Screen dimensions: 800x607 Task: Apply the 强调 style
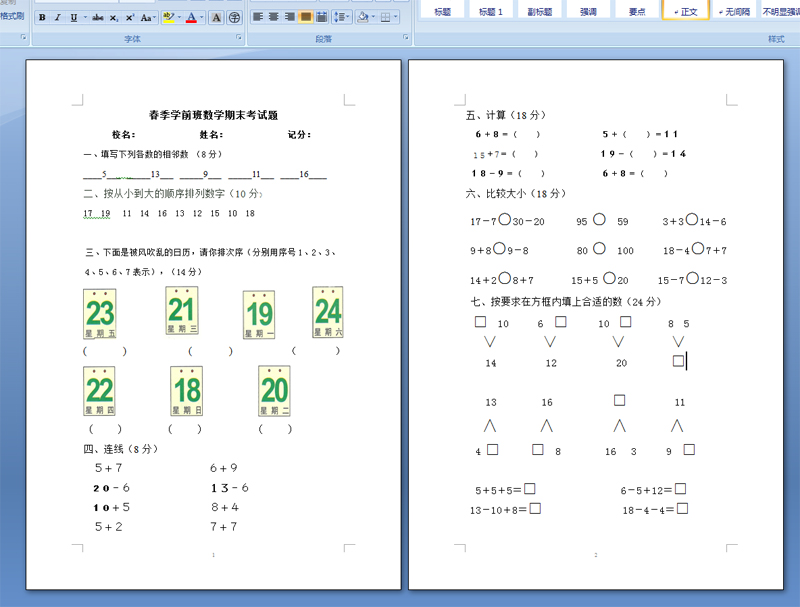[588, 11]
